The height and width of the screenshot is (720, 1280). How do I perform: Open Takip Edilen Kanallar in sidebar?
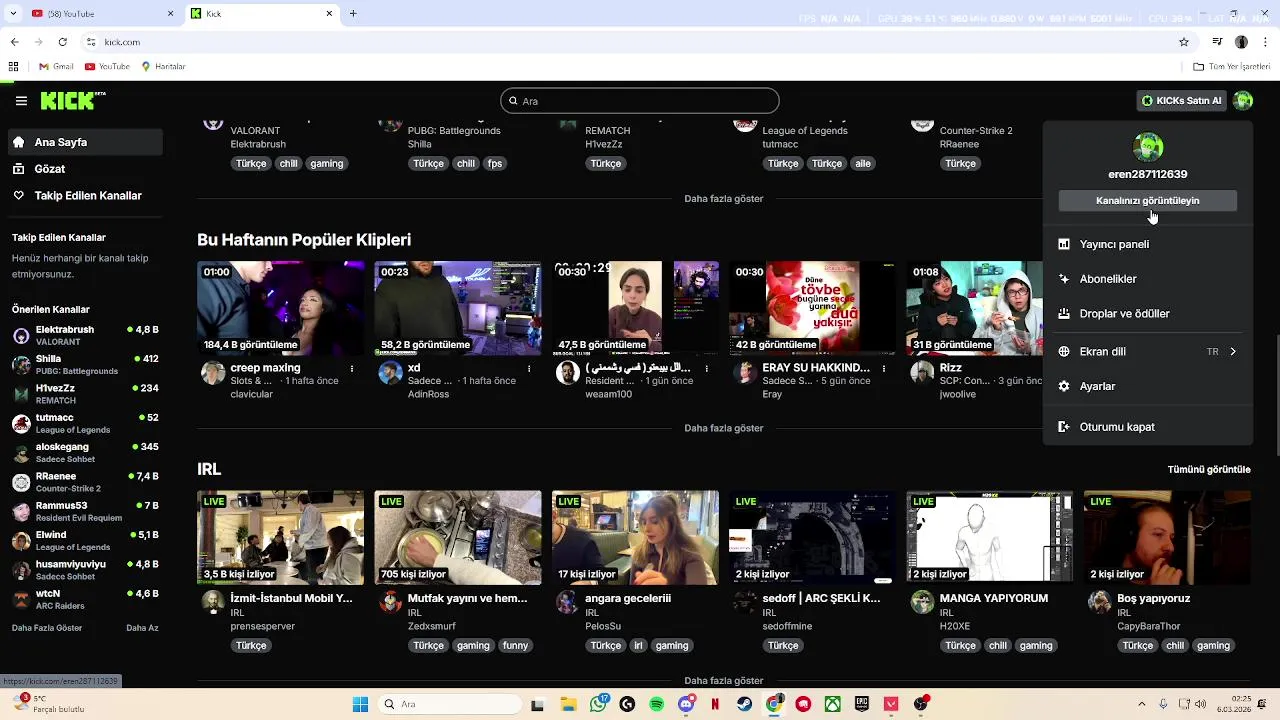[x=84, y=196]
